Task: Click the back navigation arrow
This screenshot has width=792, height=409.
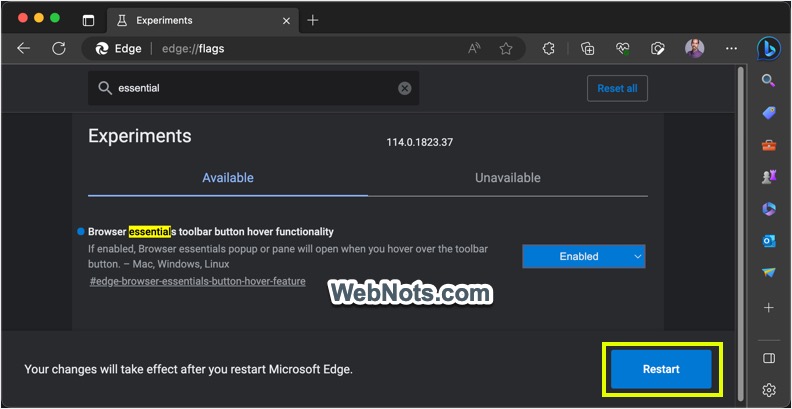Action: pyautogui.click(x=24, y=48)
